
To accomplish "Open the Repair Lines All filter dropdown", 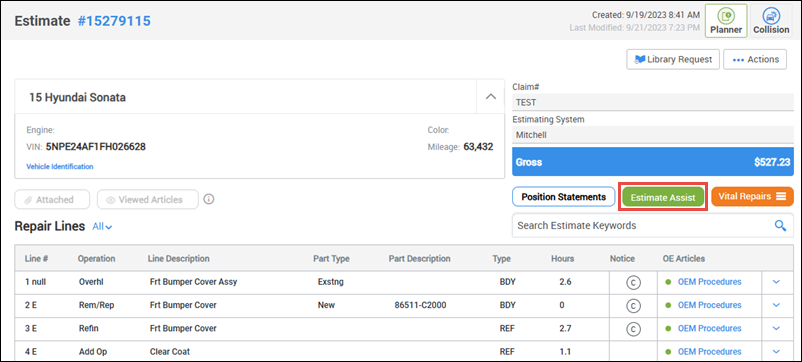I will point(102,227).
